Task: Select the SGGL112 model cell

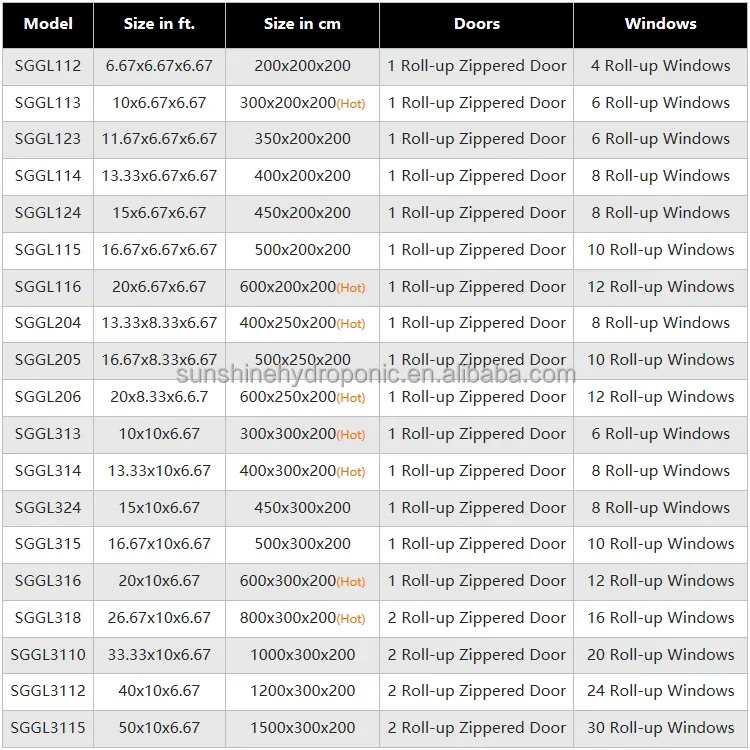Action: coord(48,66)
